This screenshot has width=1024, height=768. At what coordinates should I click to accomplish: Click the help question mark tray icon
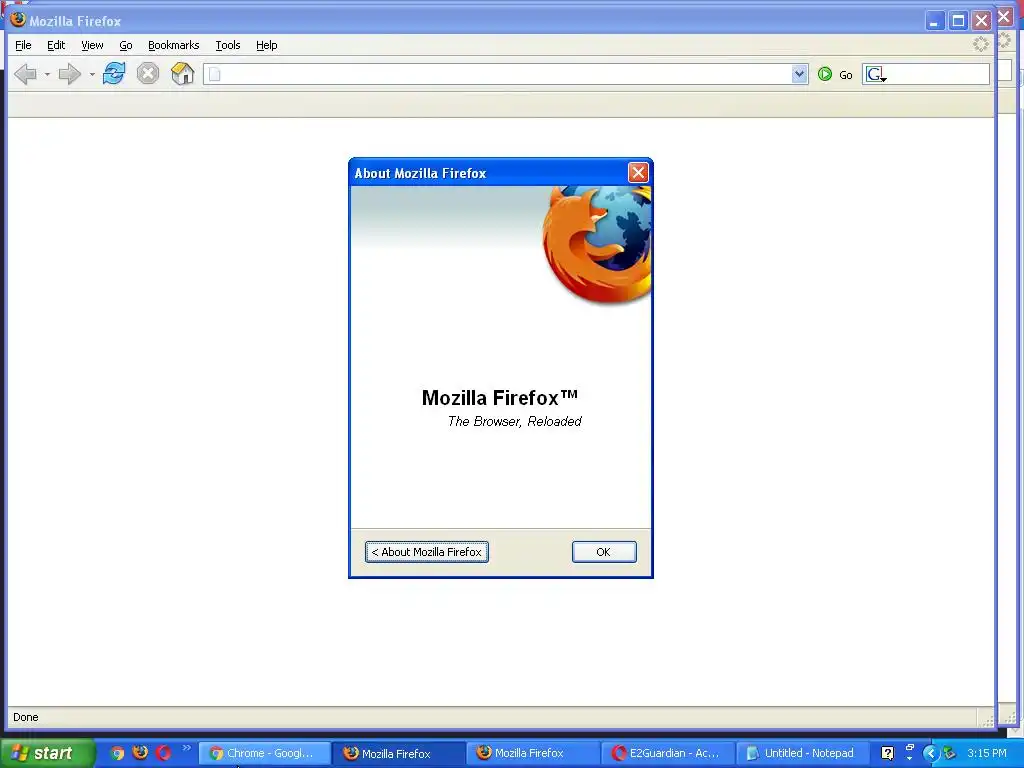[x=888, y=753]
